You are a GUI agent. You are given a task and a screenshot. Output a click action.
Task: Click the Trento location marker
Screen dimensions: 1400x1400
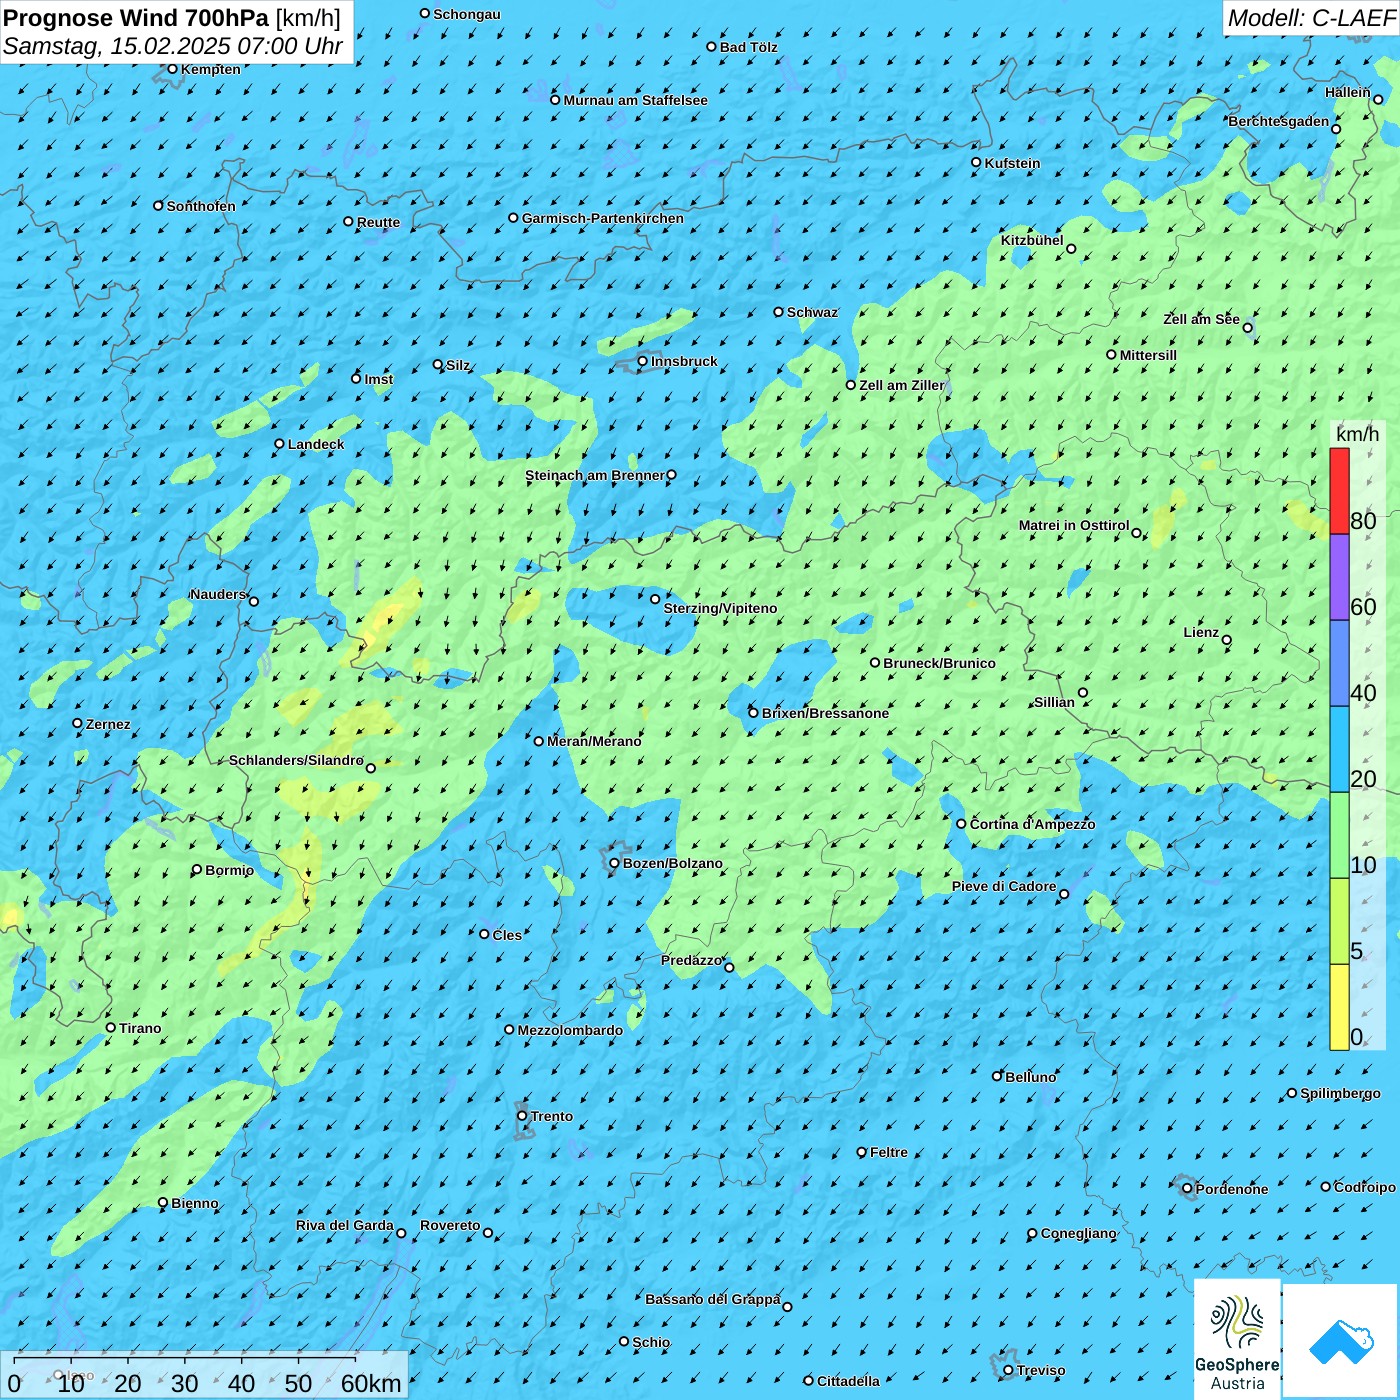tap(522, 1116)
